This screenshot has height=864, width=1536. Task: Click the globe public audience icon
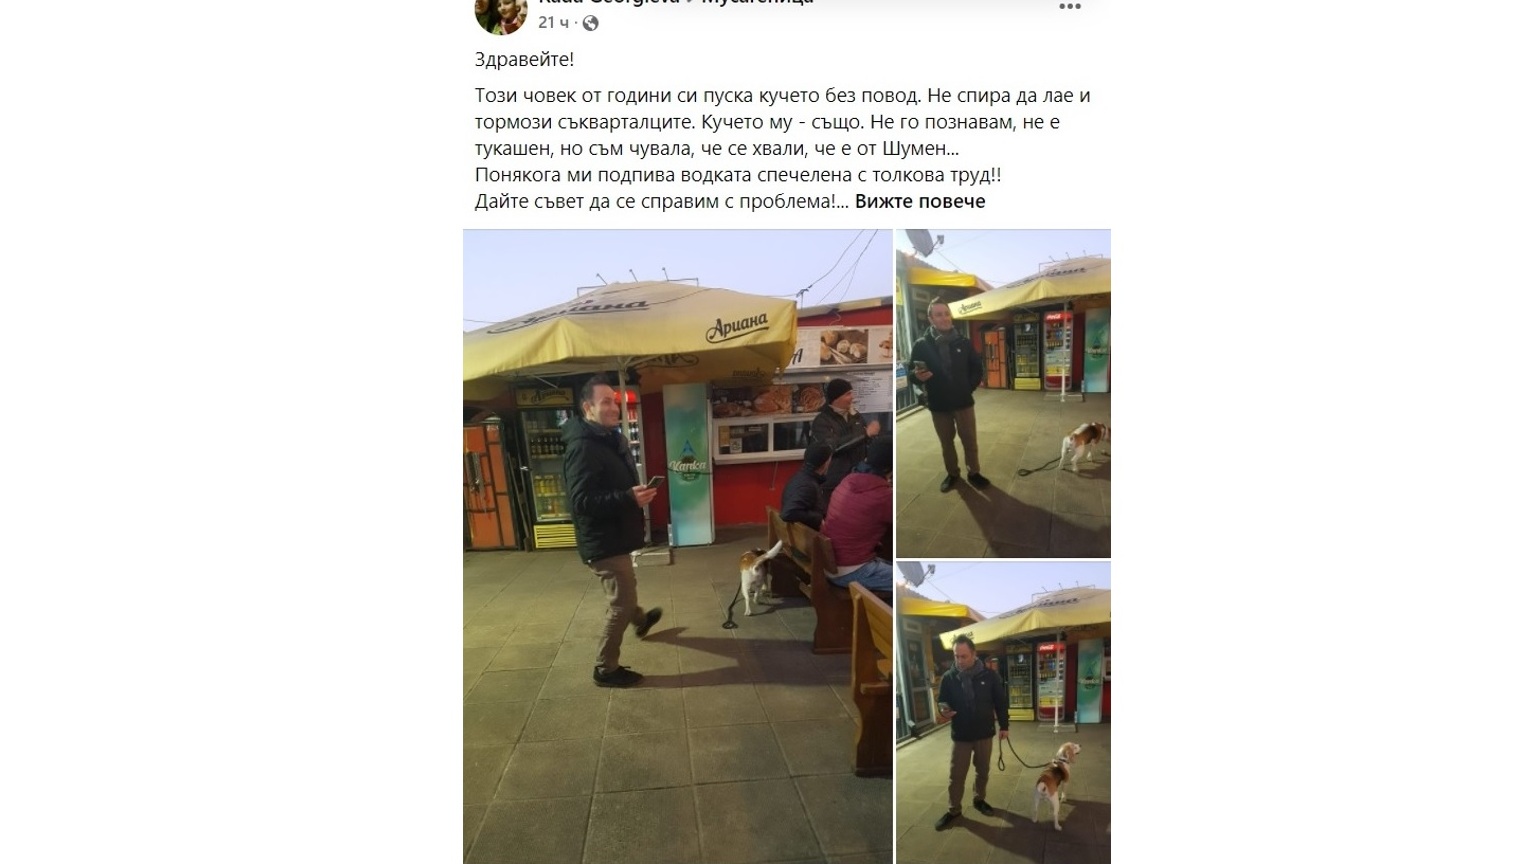pyautogui.click(x=590, y=23)
